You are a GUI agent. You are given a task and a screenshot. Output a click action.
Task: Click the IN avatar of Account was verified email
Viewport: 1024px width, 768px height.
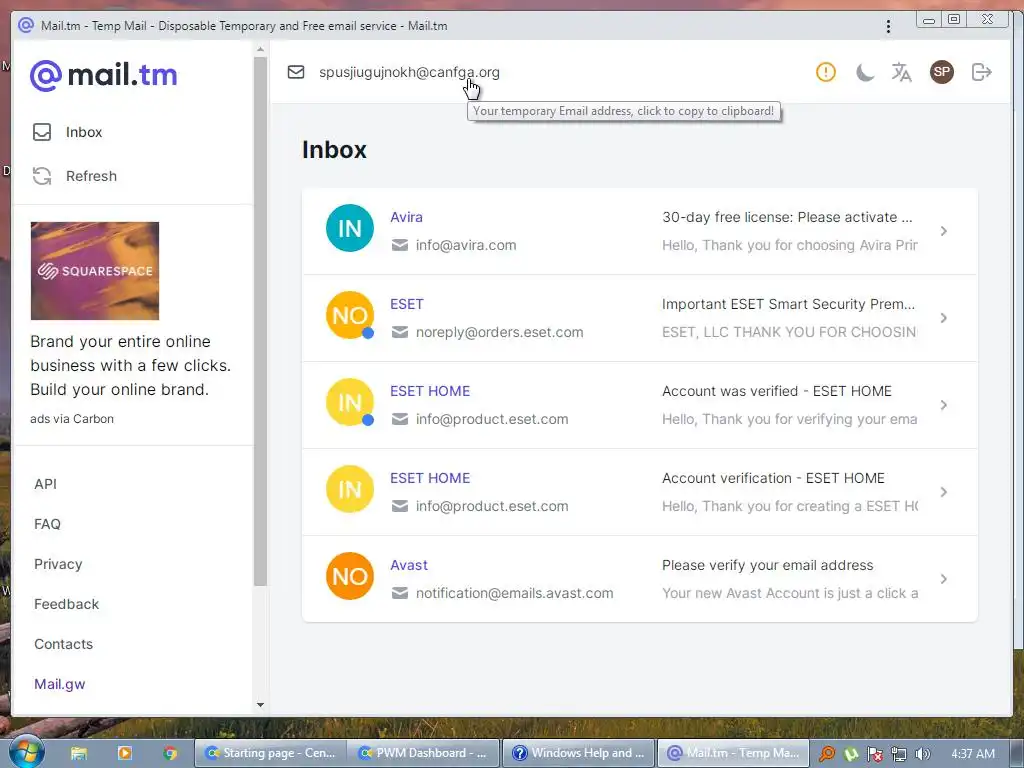point(350,402)
